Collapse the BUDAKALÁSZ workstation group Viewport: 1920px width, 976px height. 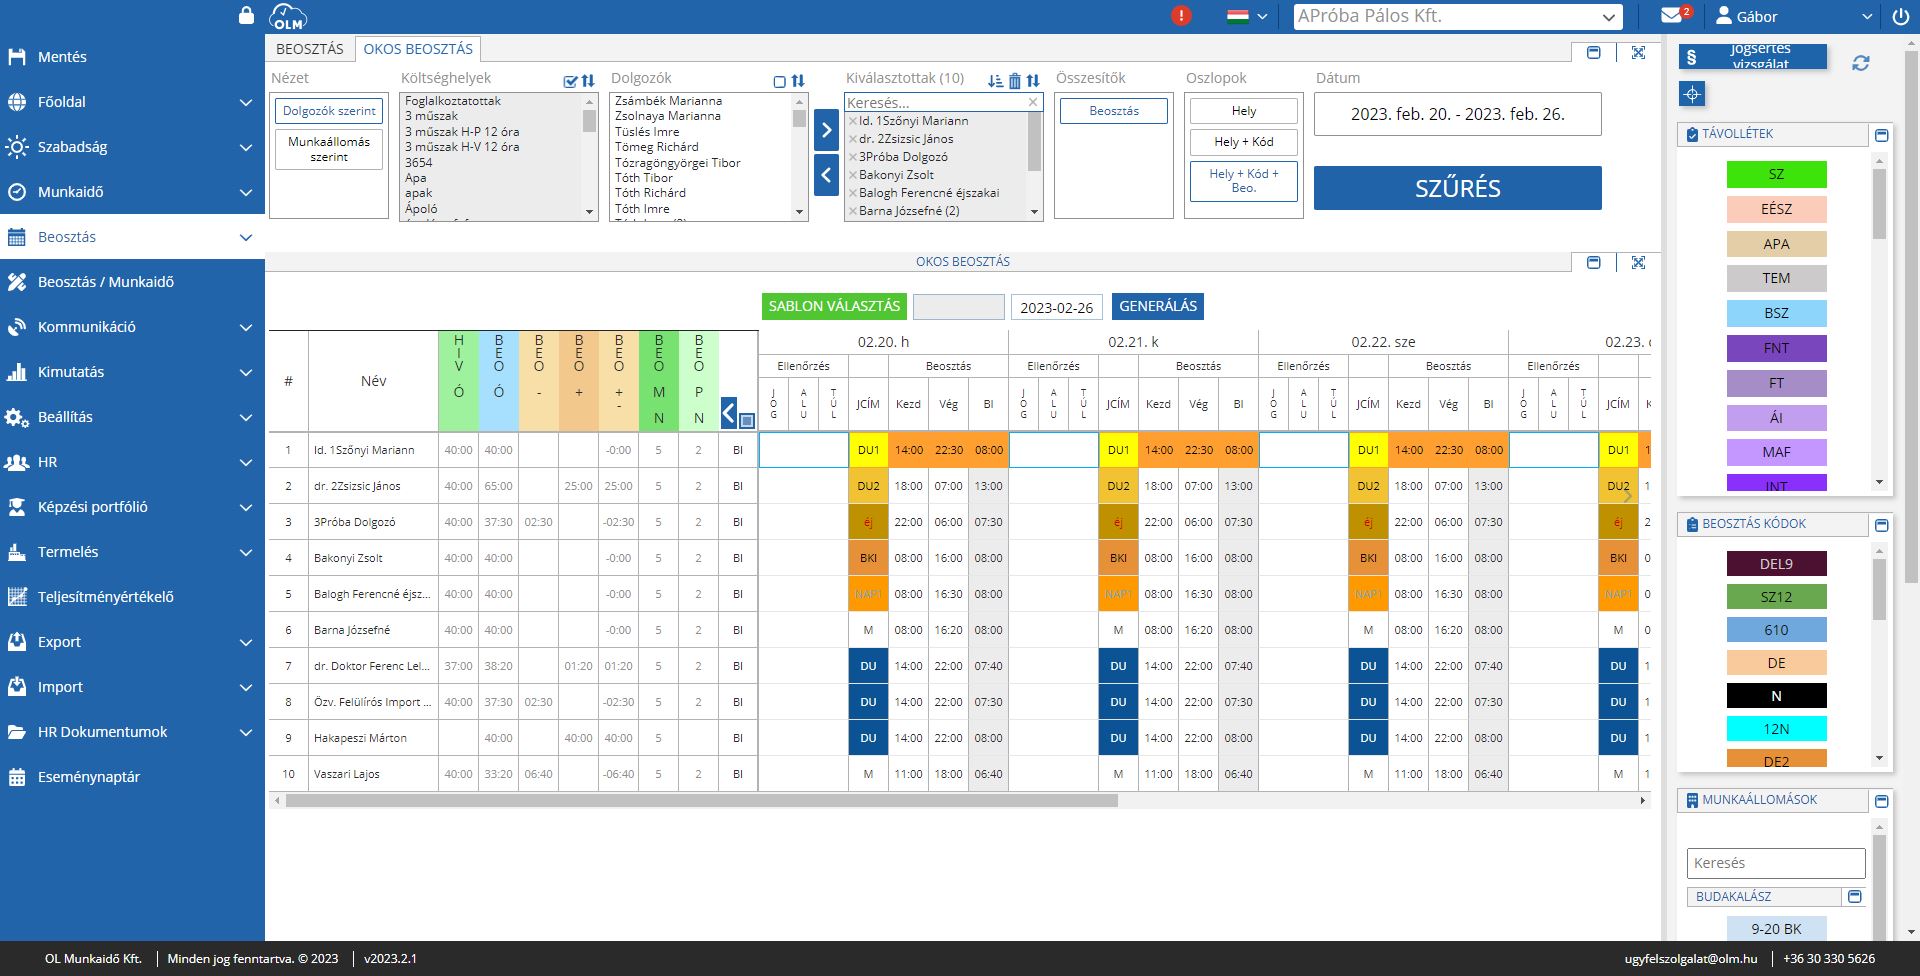[x=1855, y=897]
